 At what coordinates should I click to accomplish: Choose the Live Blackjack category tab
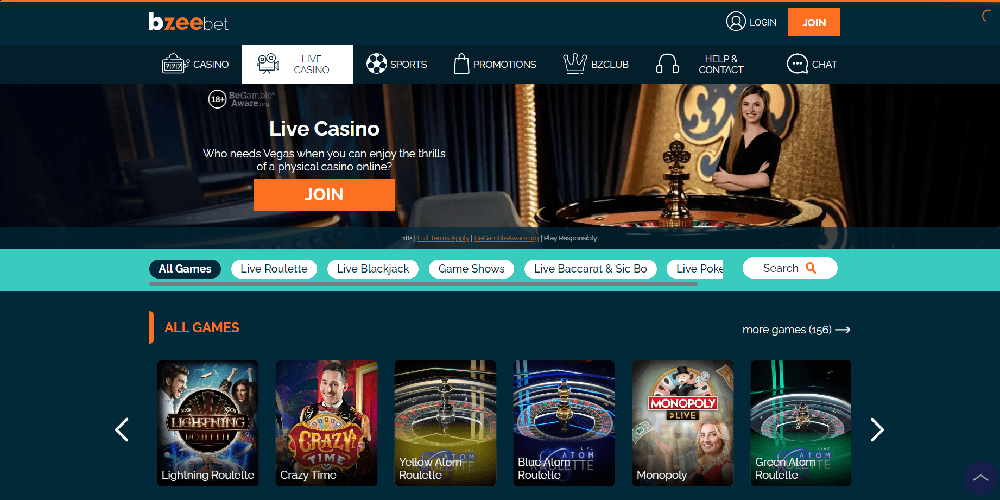point(373,269)
